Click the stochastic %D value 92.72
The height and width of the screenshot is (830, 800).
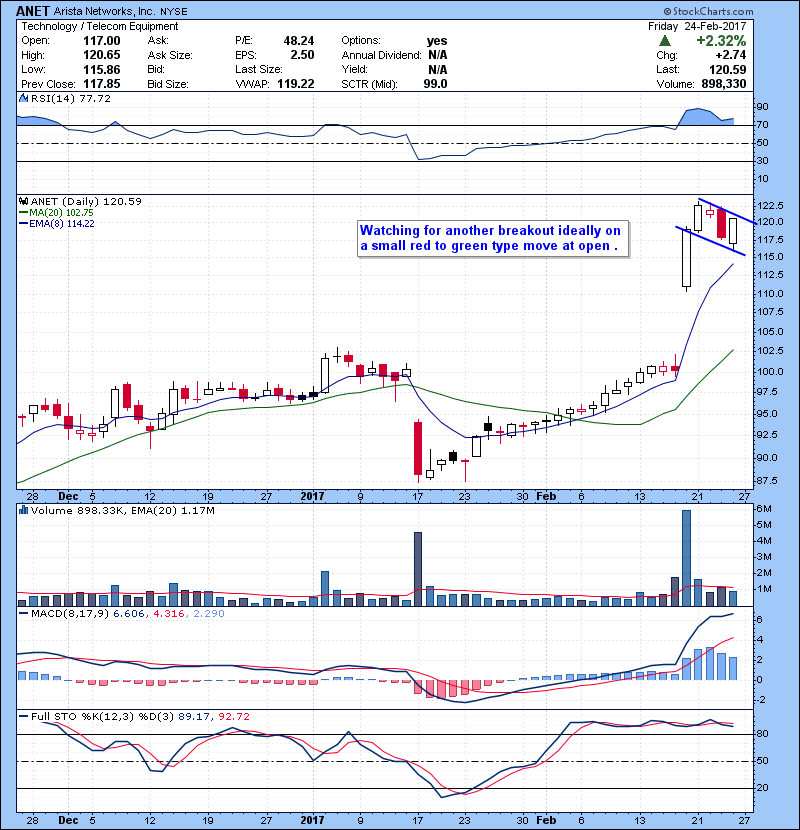pyautogui.click(x=233, y=717)
